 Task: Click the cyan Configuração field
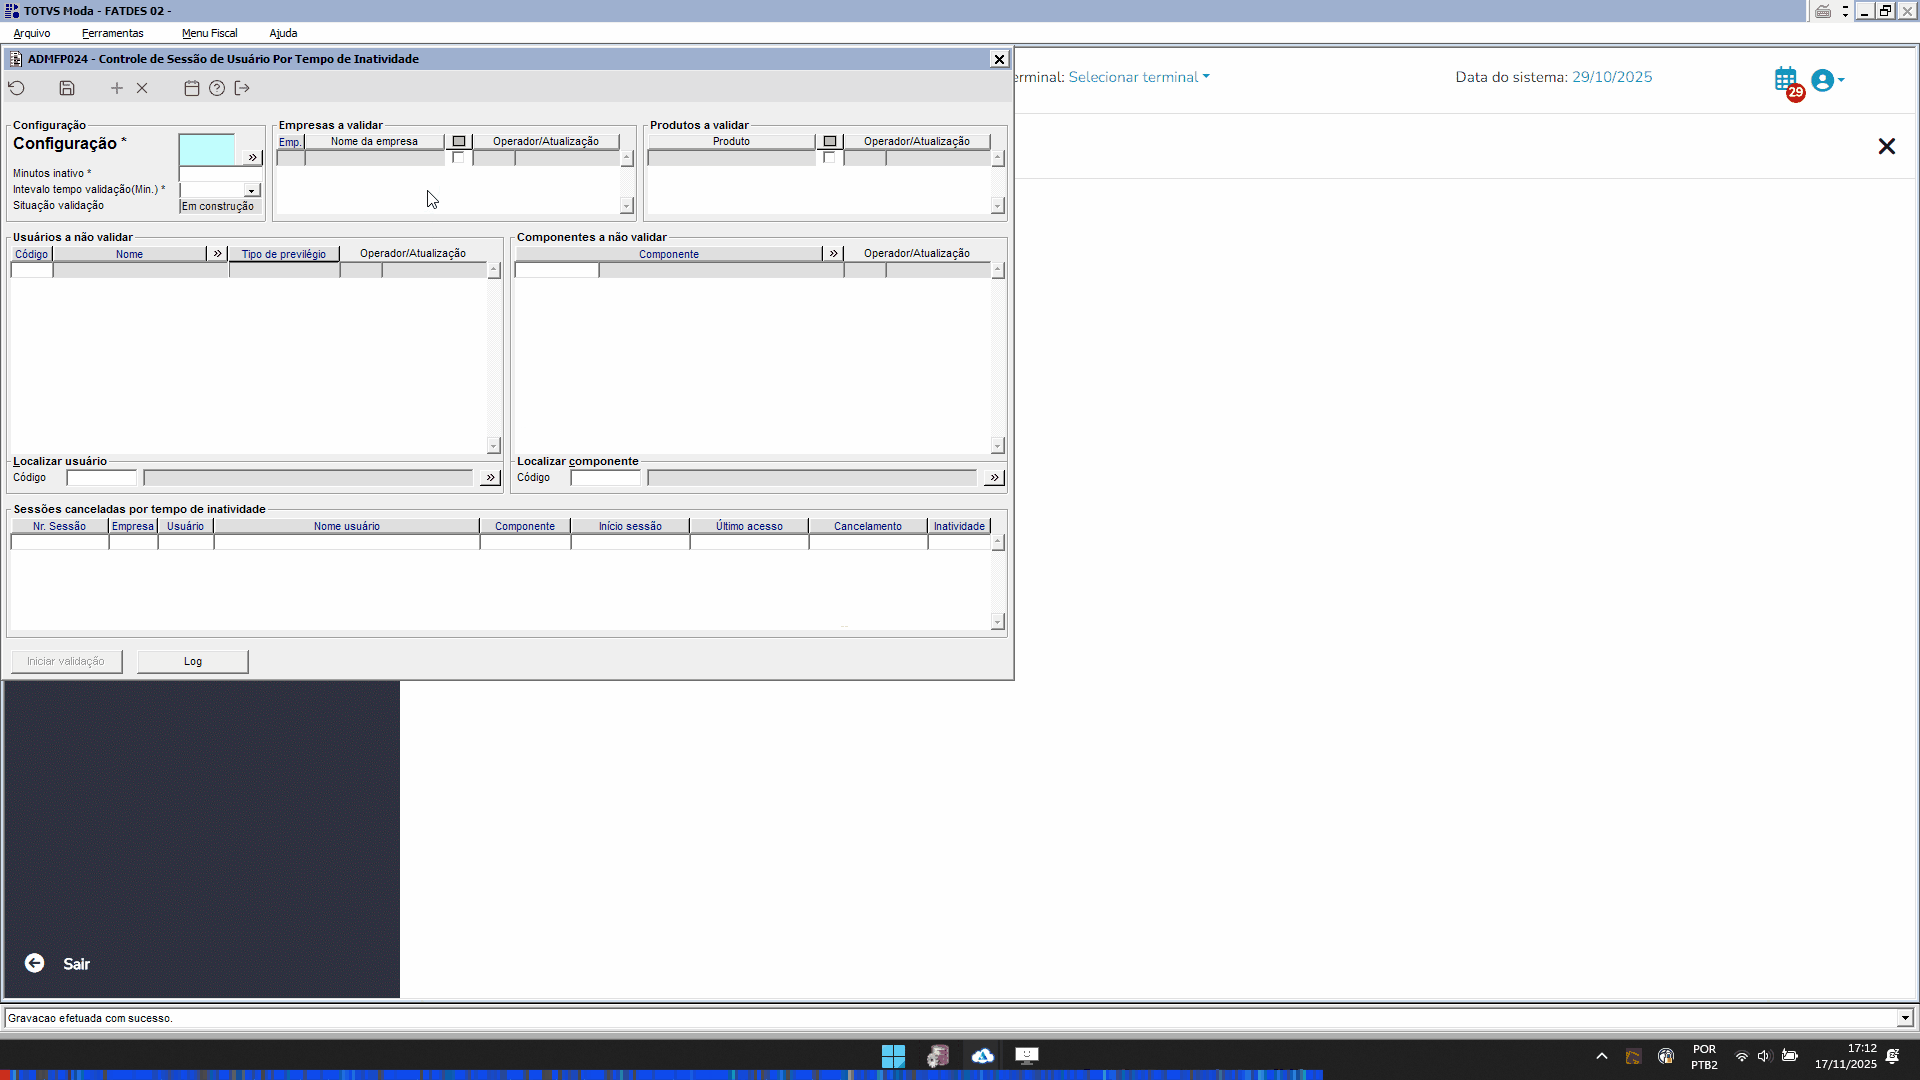pos(207,150)
